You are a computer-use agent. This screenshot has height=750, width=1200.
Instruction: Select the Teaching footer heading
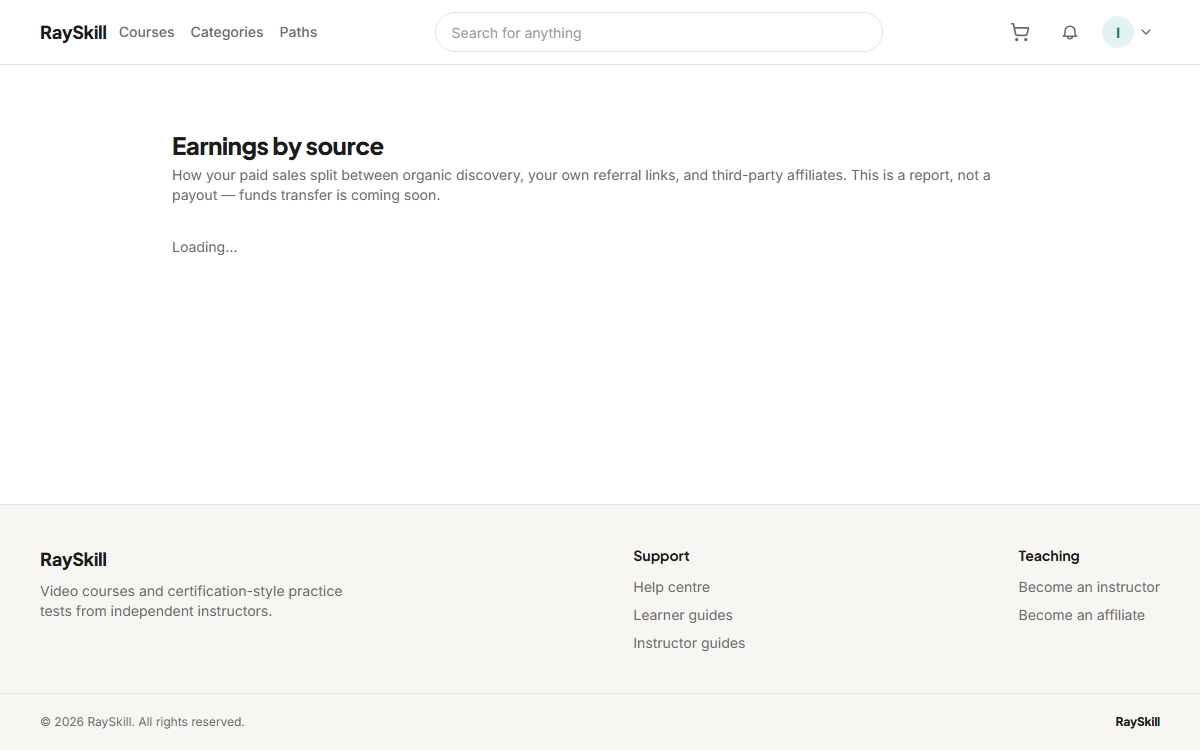[1049, 556]
